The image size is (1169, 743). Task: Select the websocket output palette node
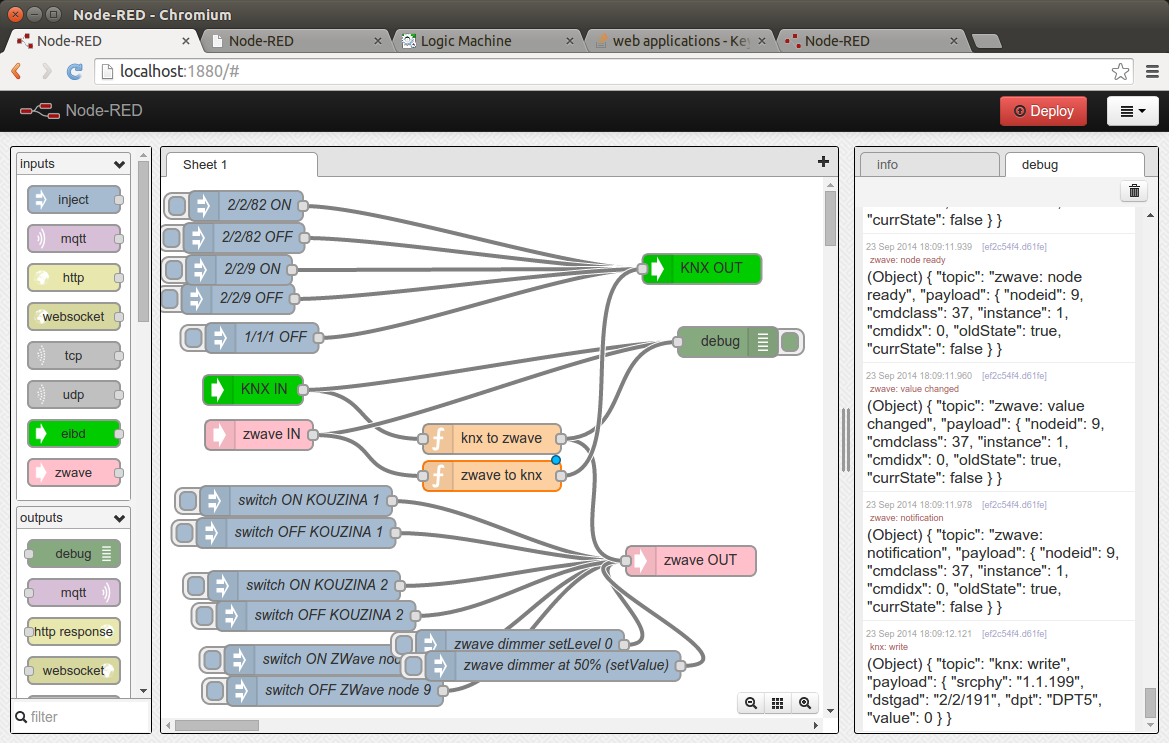pos(73,671)
